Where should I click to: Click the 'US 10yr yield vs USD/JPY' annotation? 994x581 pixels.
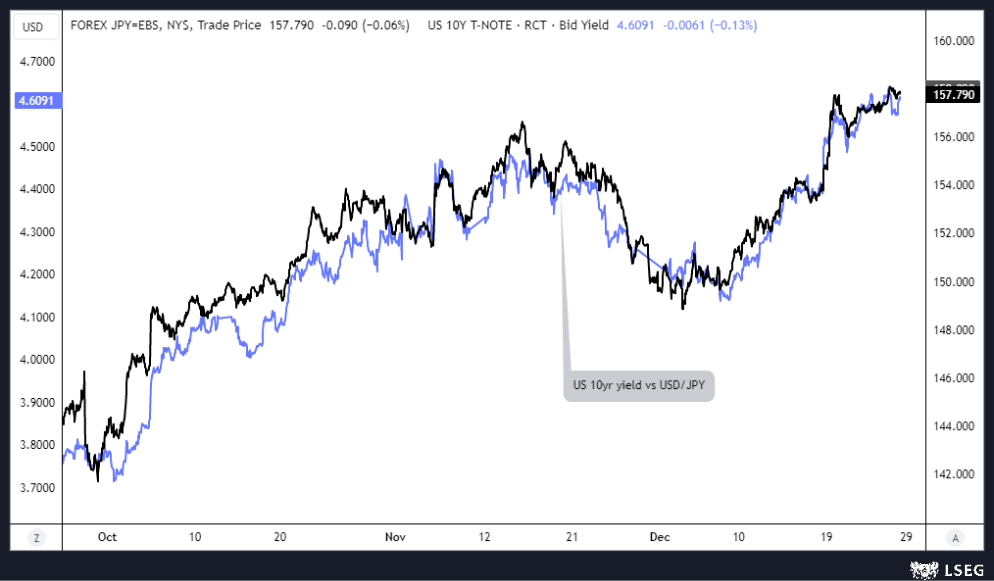639,384
